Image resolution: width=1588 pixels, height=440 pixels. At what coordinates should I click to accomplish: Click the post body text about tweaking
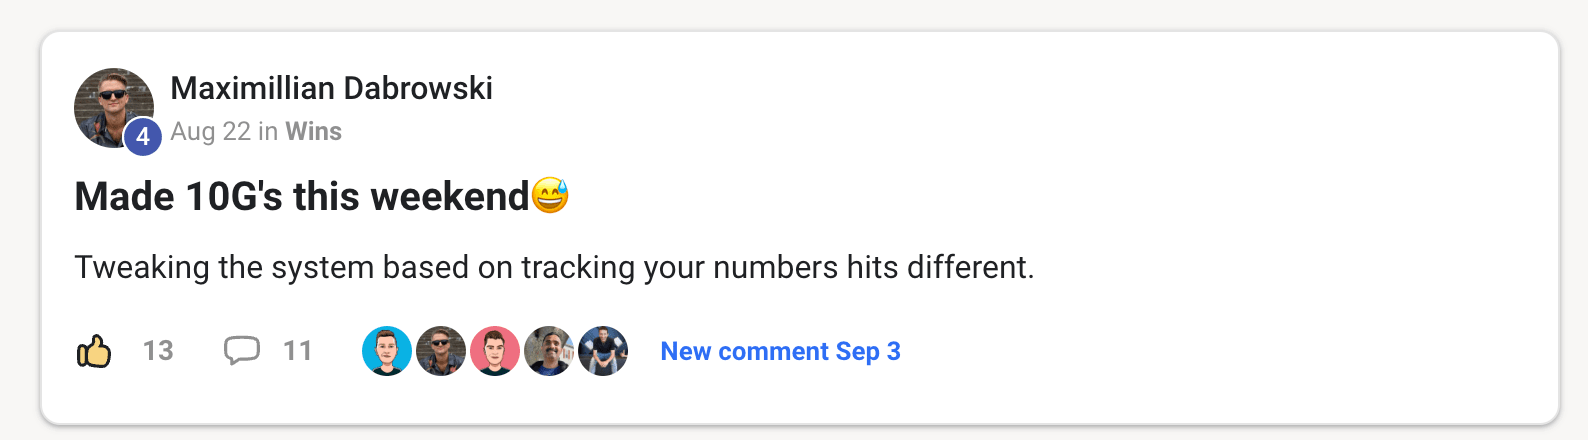[554, 267]
